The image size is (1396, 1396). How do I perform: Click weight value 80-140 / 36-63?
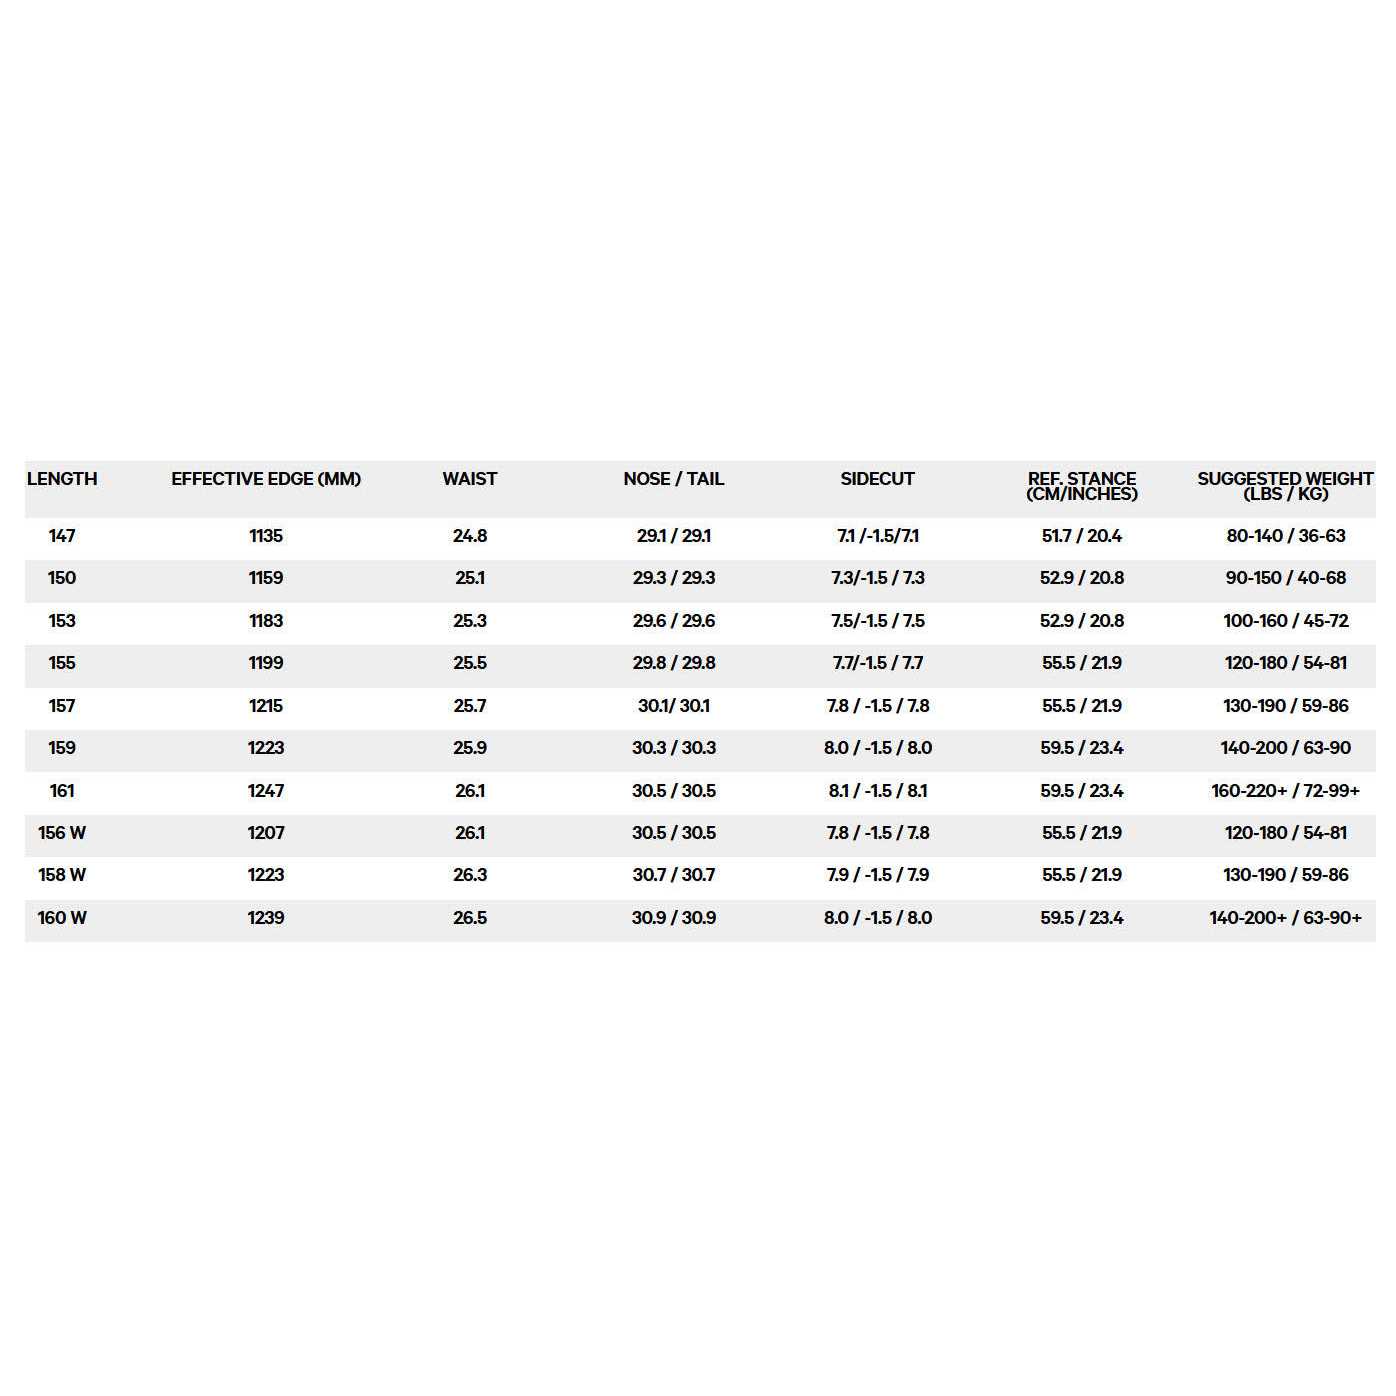[1285, 536]
